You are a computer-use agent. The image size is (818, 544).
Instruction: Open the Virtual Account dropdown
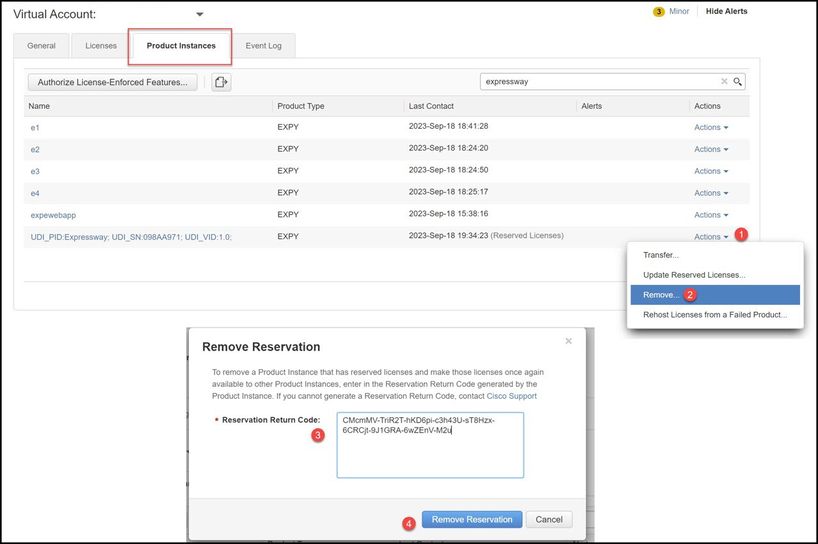[199, 15]
